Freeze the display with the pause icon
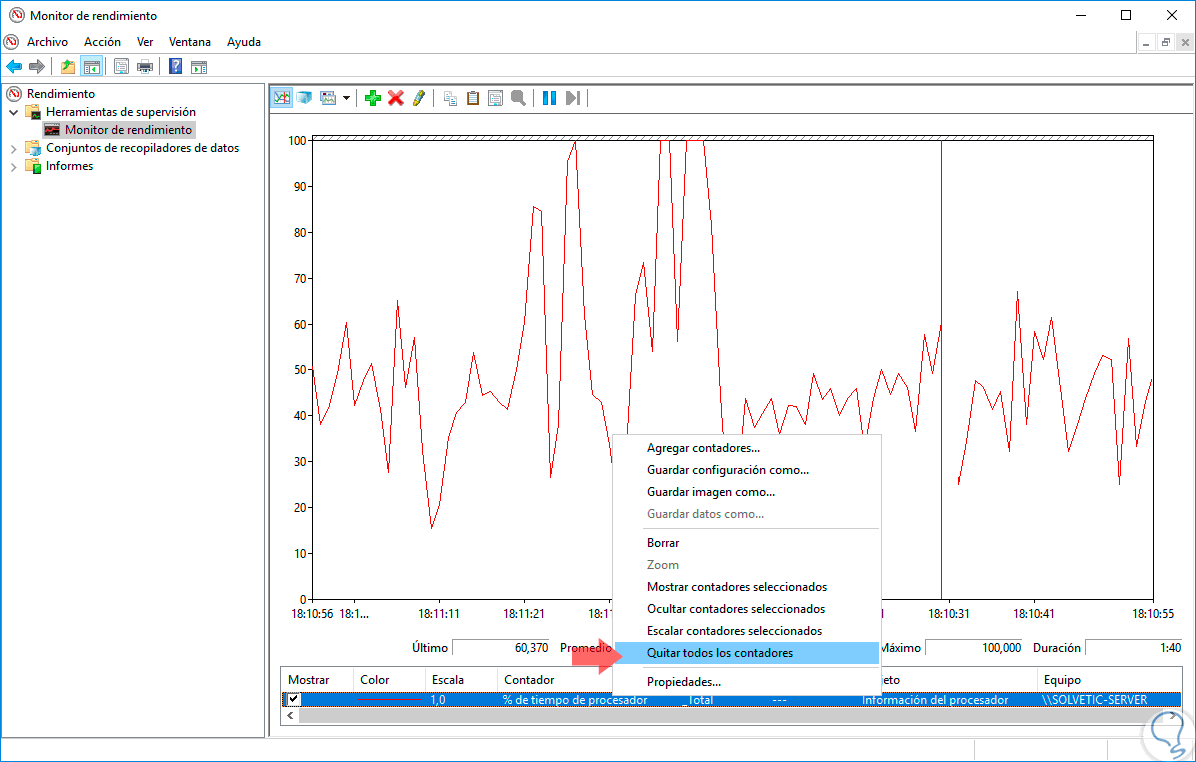The height and width of the screenshot is (762, 1196). tap(549, 98)
